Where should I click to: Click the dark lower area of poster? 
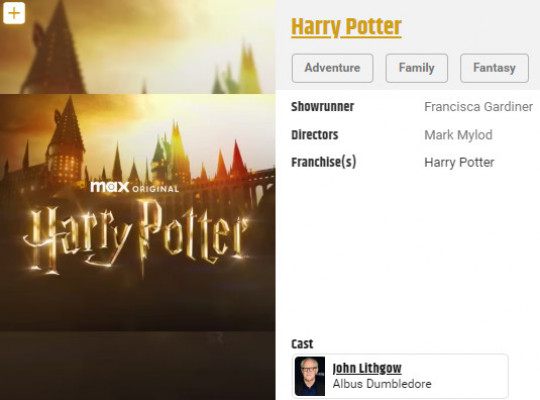(x=138, y=365)
